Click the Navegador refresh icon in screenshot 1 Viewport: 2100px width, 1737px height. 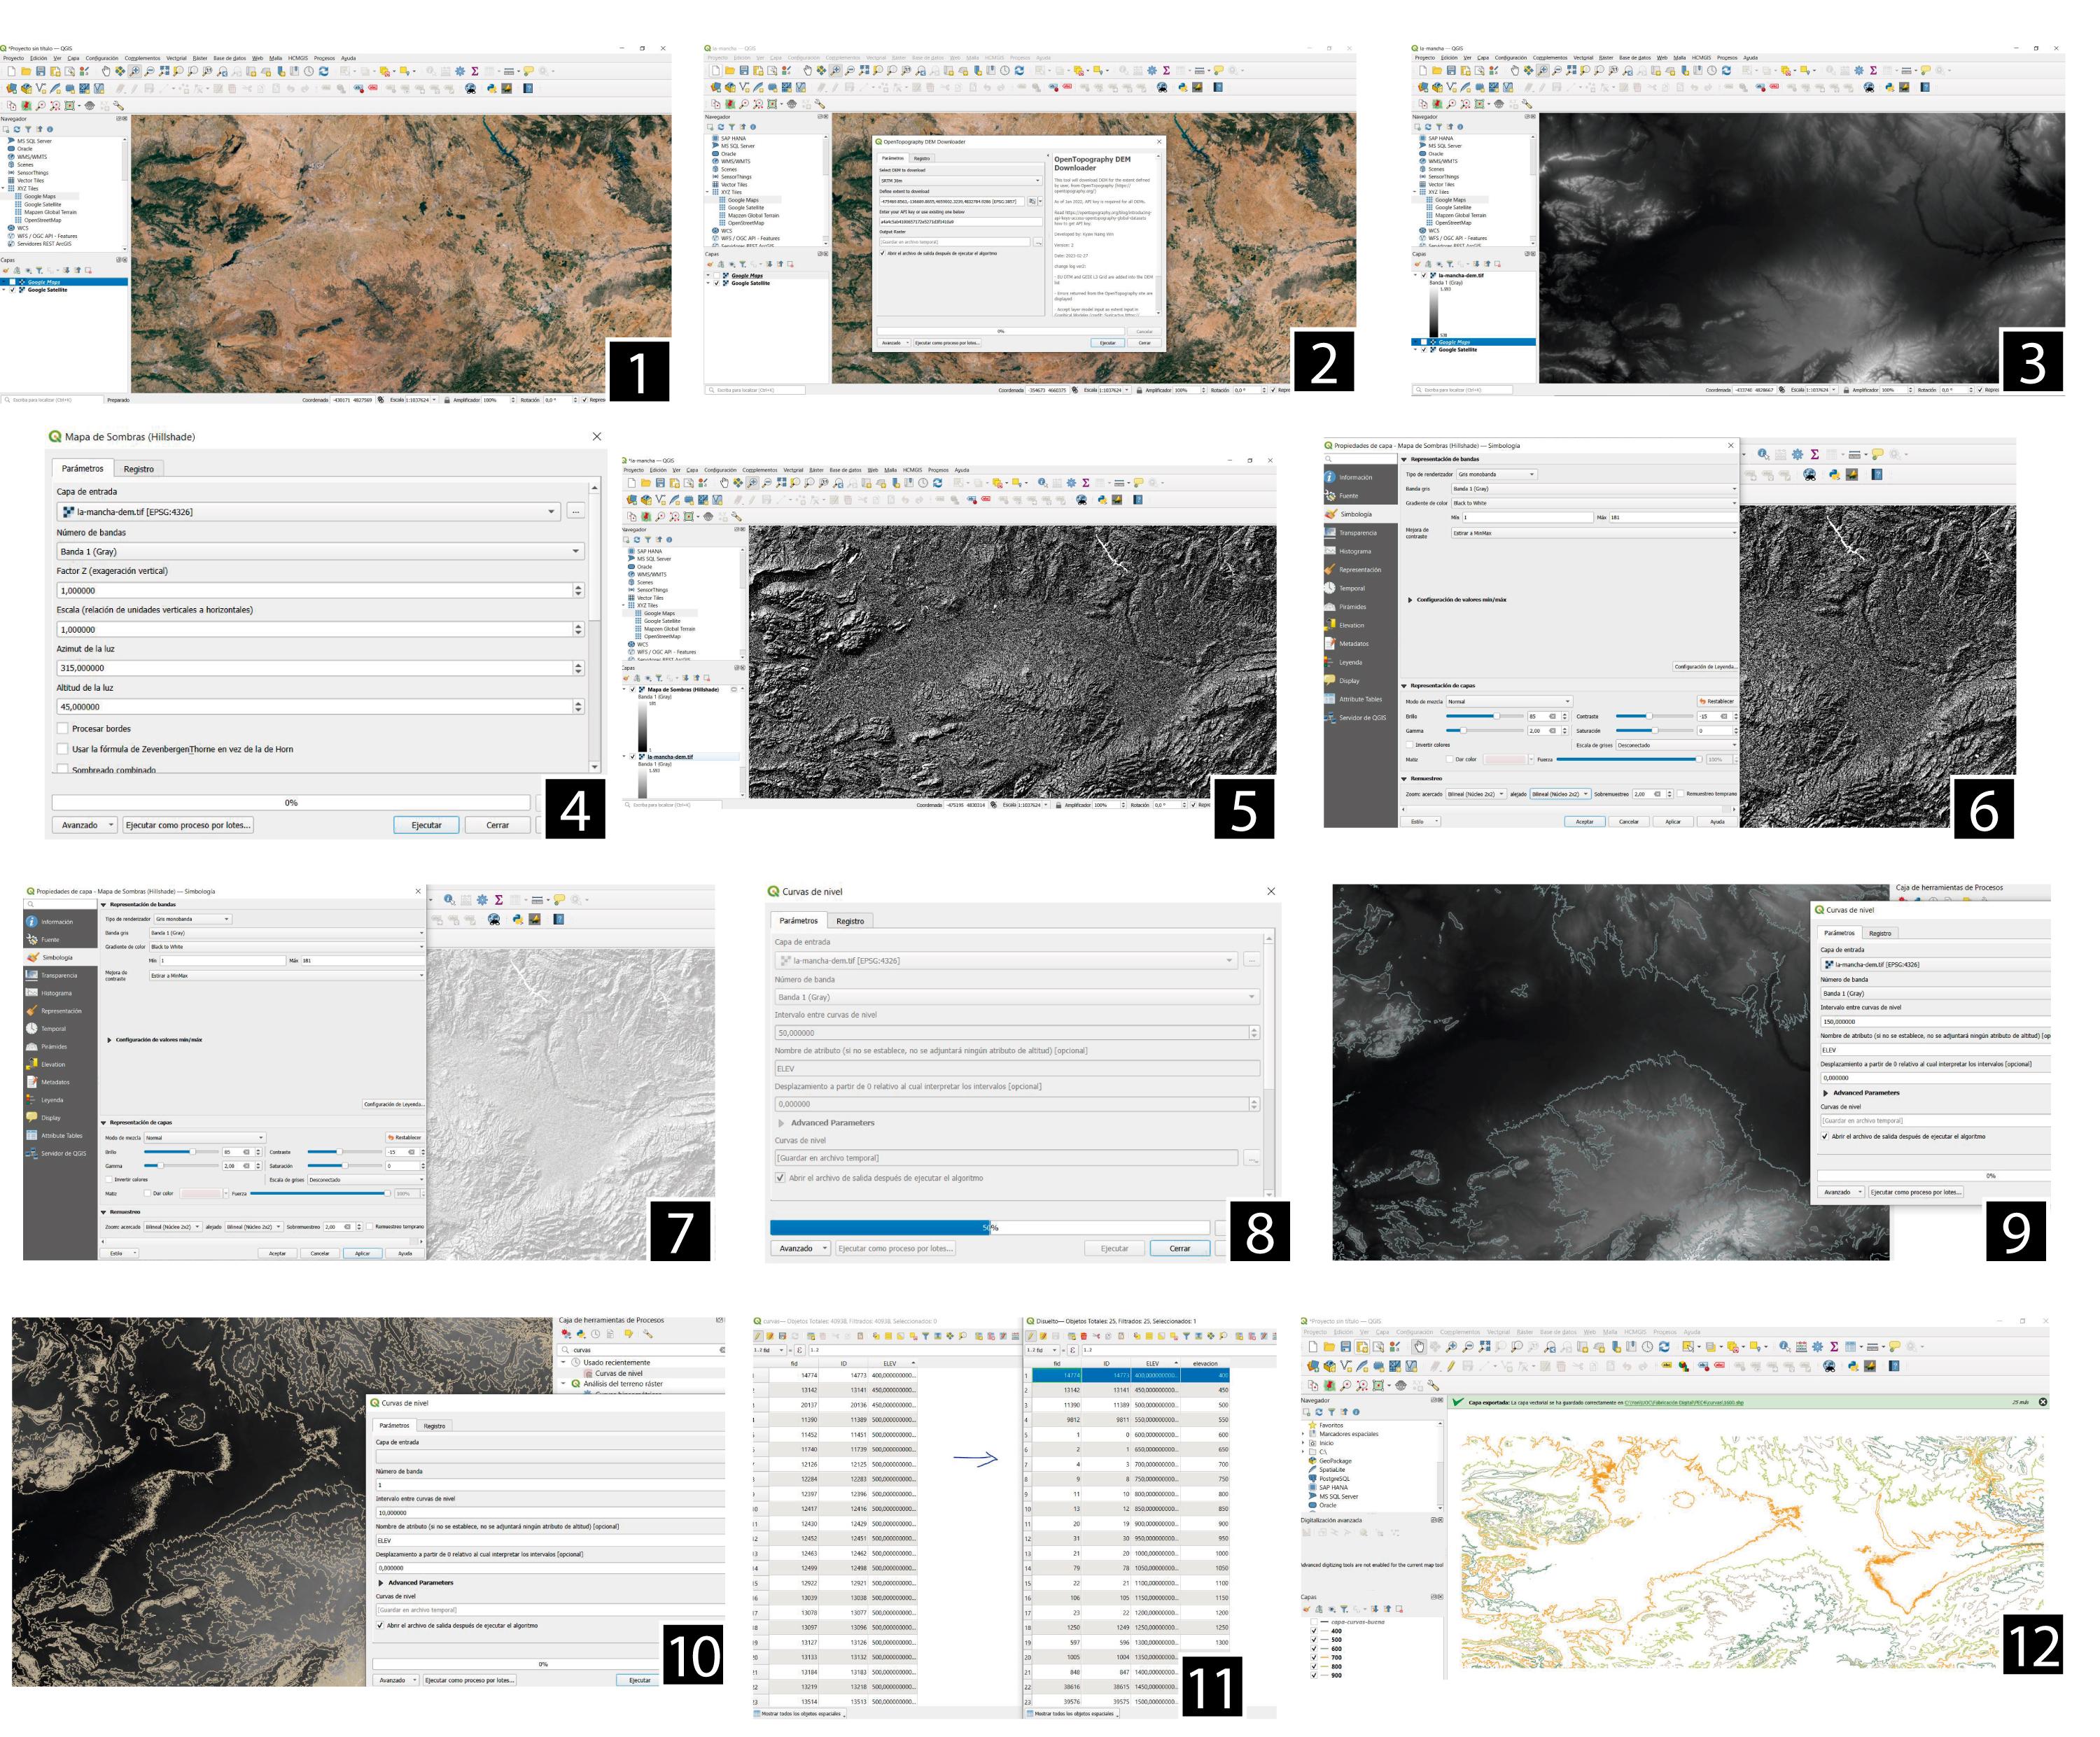pos(17,129)
